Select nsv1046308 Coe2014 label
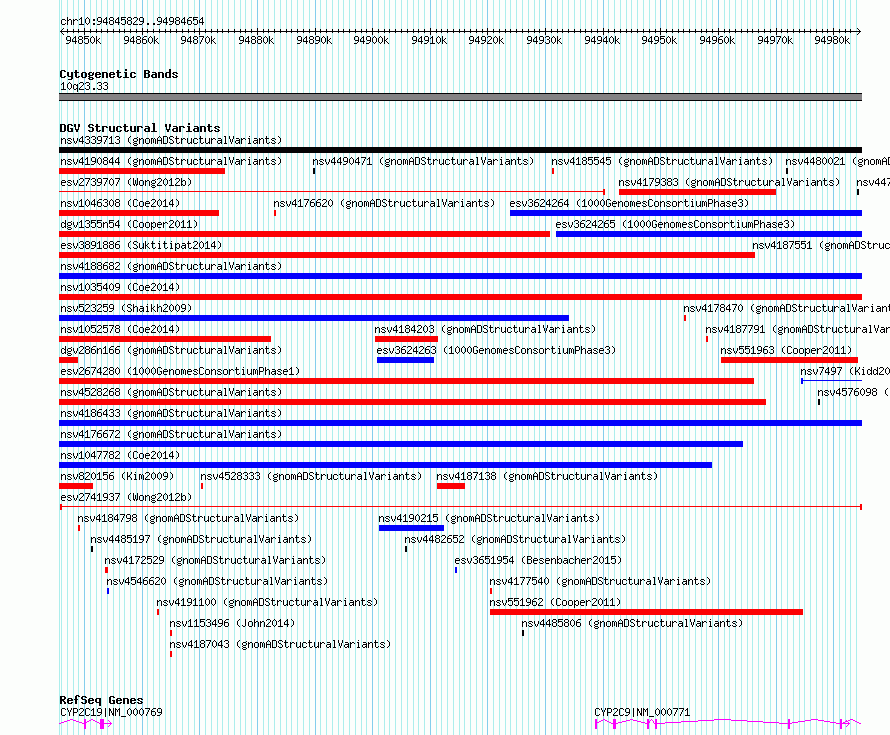 [x=120, y=203]
